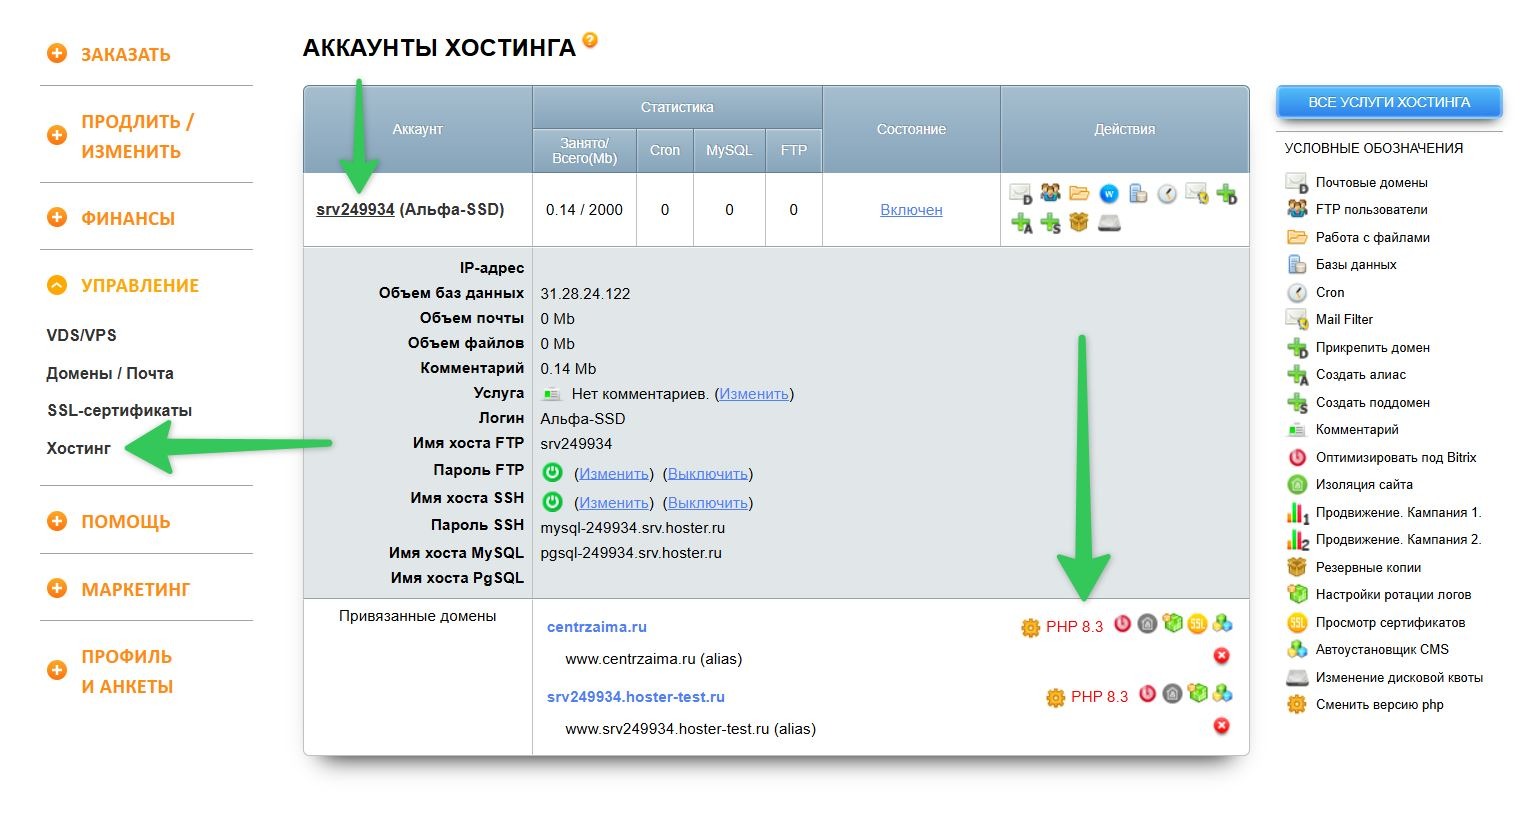This screenshot has width=1533, height=823.
Task: Toggle green power icon in Имя хоста SSH row
Action: [x=552, y=501]
